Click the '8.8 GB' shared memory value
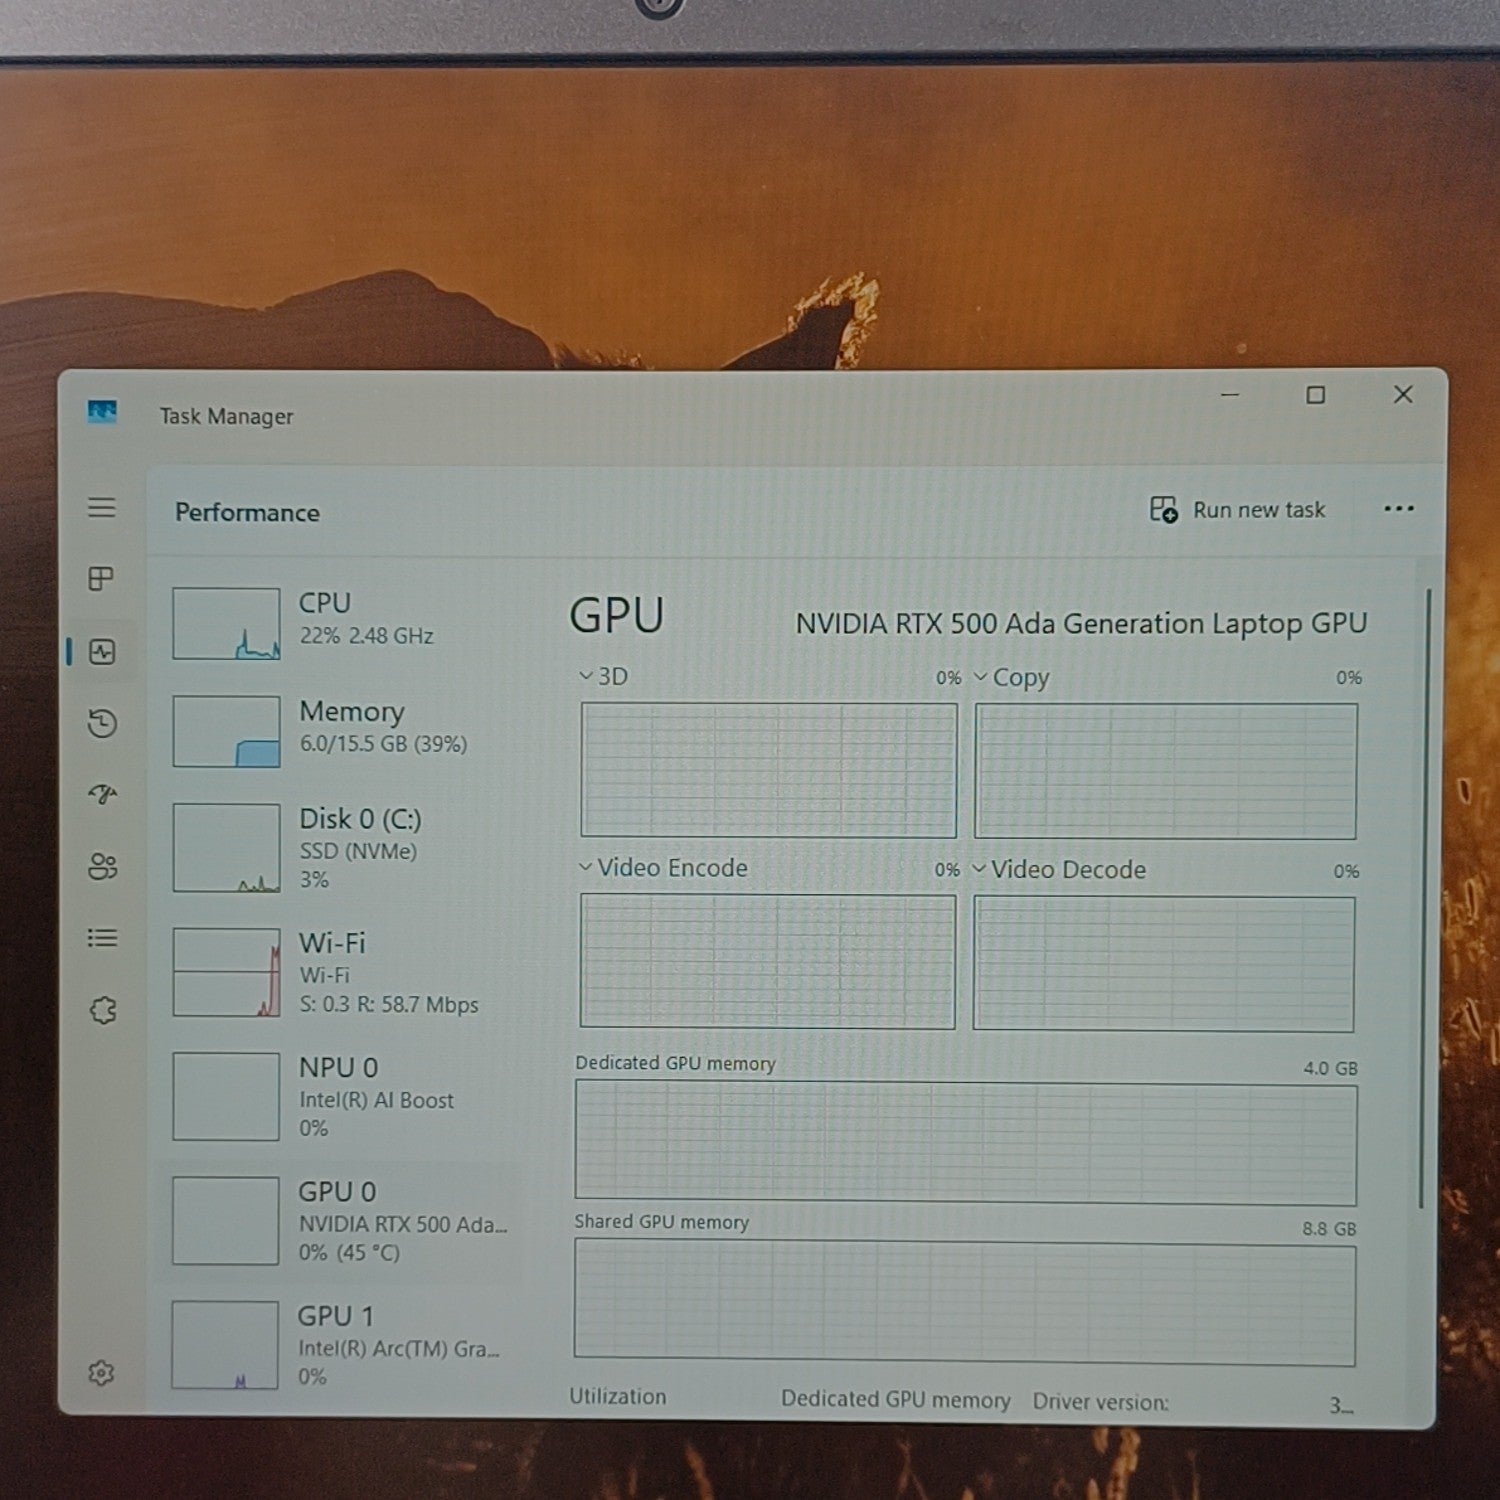The height and width of the screenshot is (1500, 1500). coord(1329,1228)
